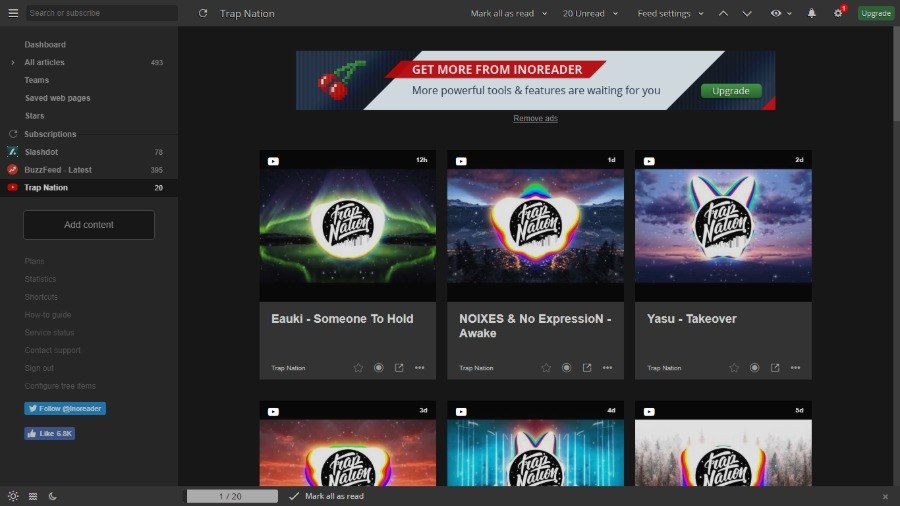Open Yasu - Takeover in new tab
Viewport: 900px width, 506px height.
tap(775, 368)
